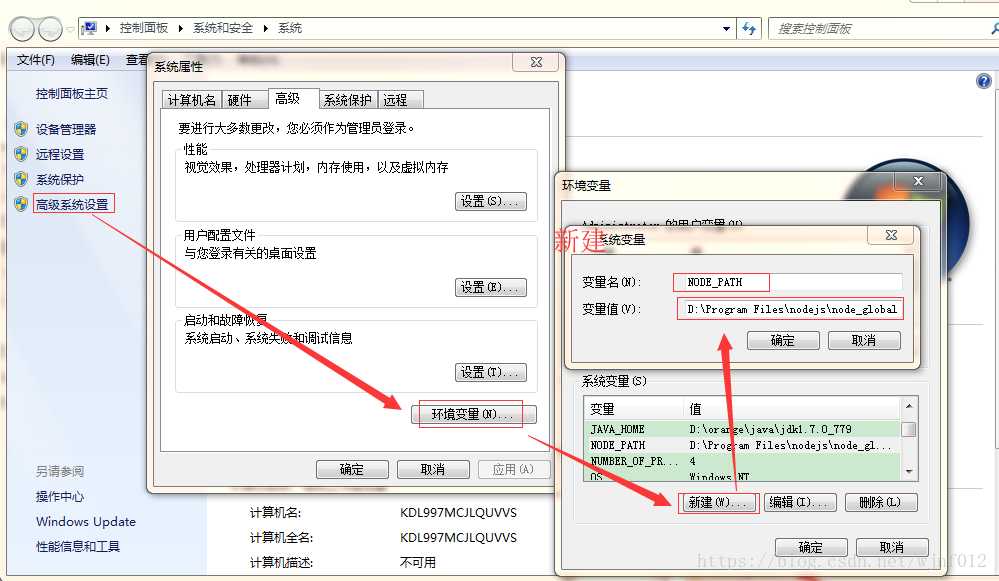Viewport: 999px width, 581px height.
Task: Click startup and recovery 设置(T) button
Action: (491, 372)
